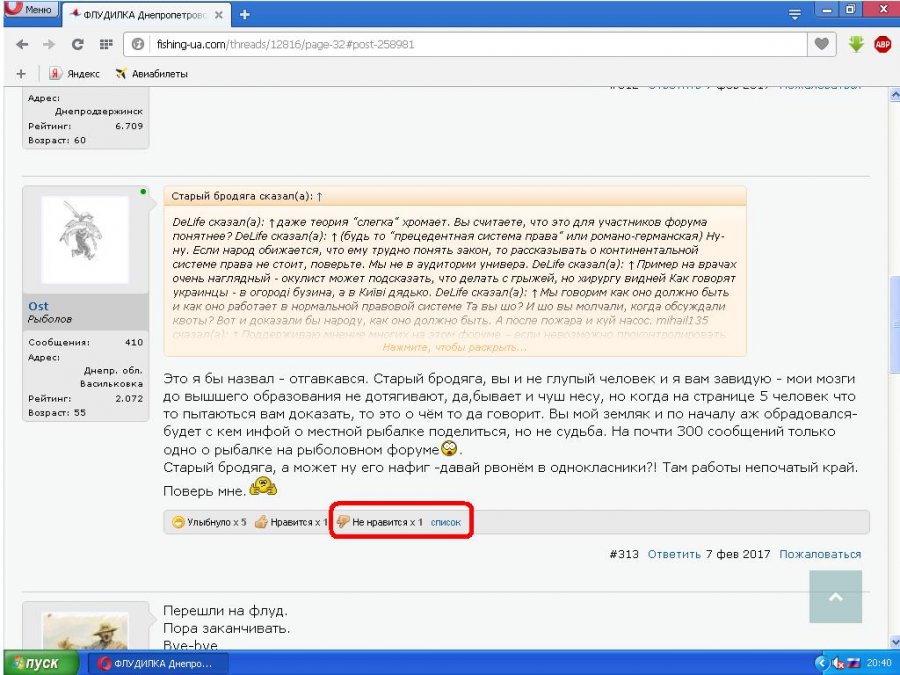This screenshot has height=675, width=900.
Task: Switch to the ФЛУДИЛКА Днепропетровск tab
Action: (145, 15)
